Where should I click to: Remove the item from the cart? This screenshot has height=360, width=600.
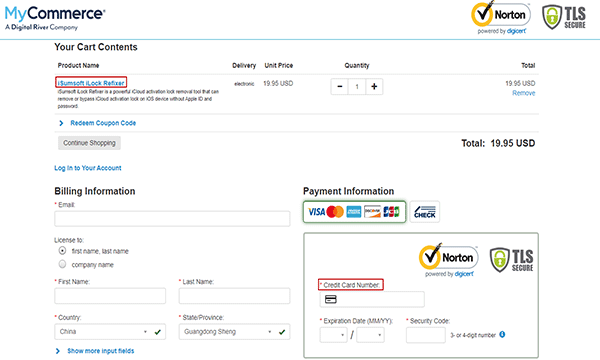point(523,93)
